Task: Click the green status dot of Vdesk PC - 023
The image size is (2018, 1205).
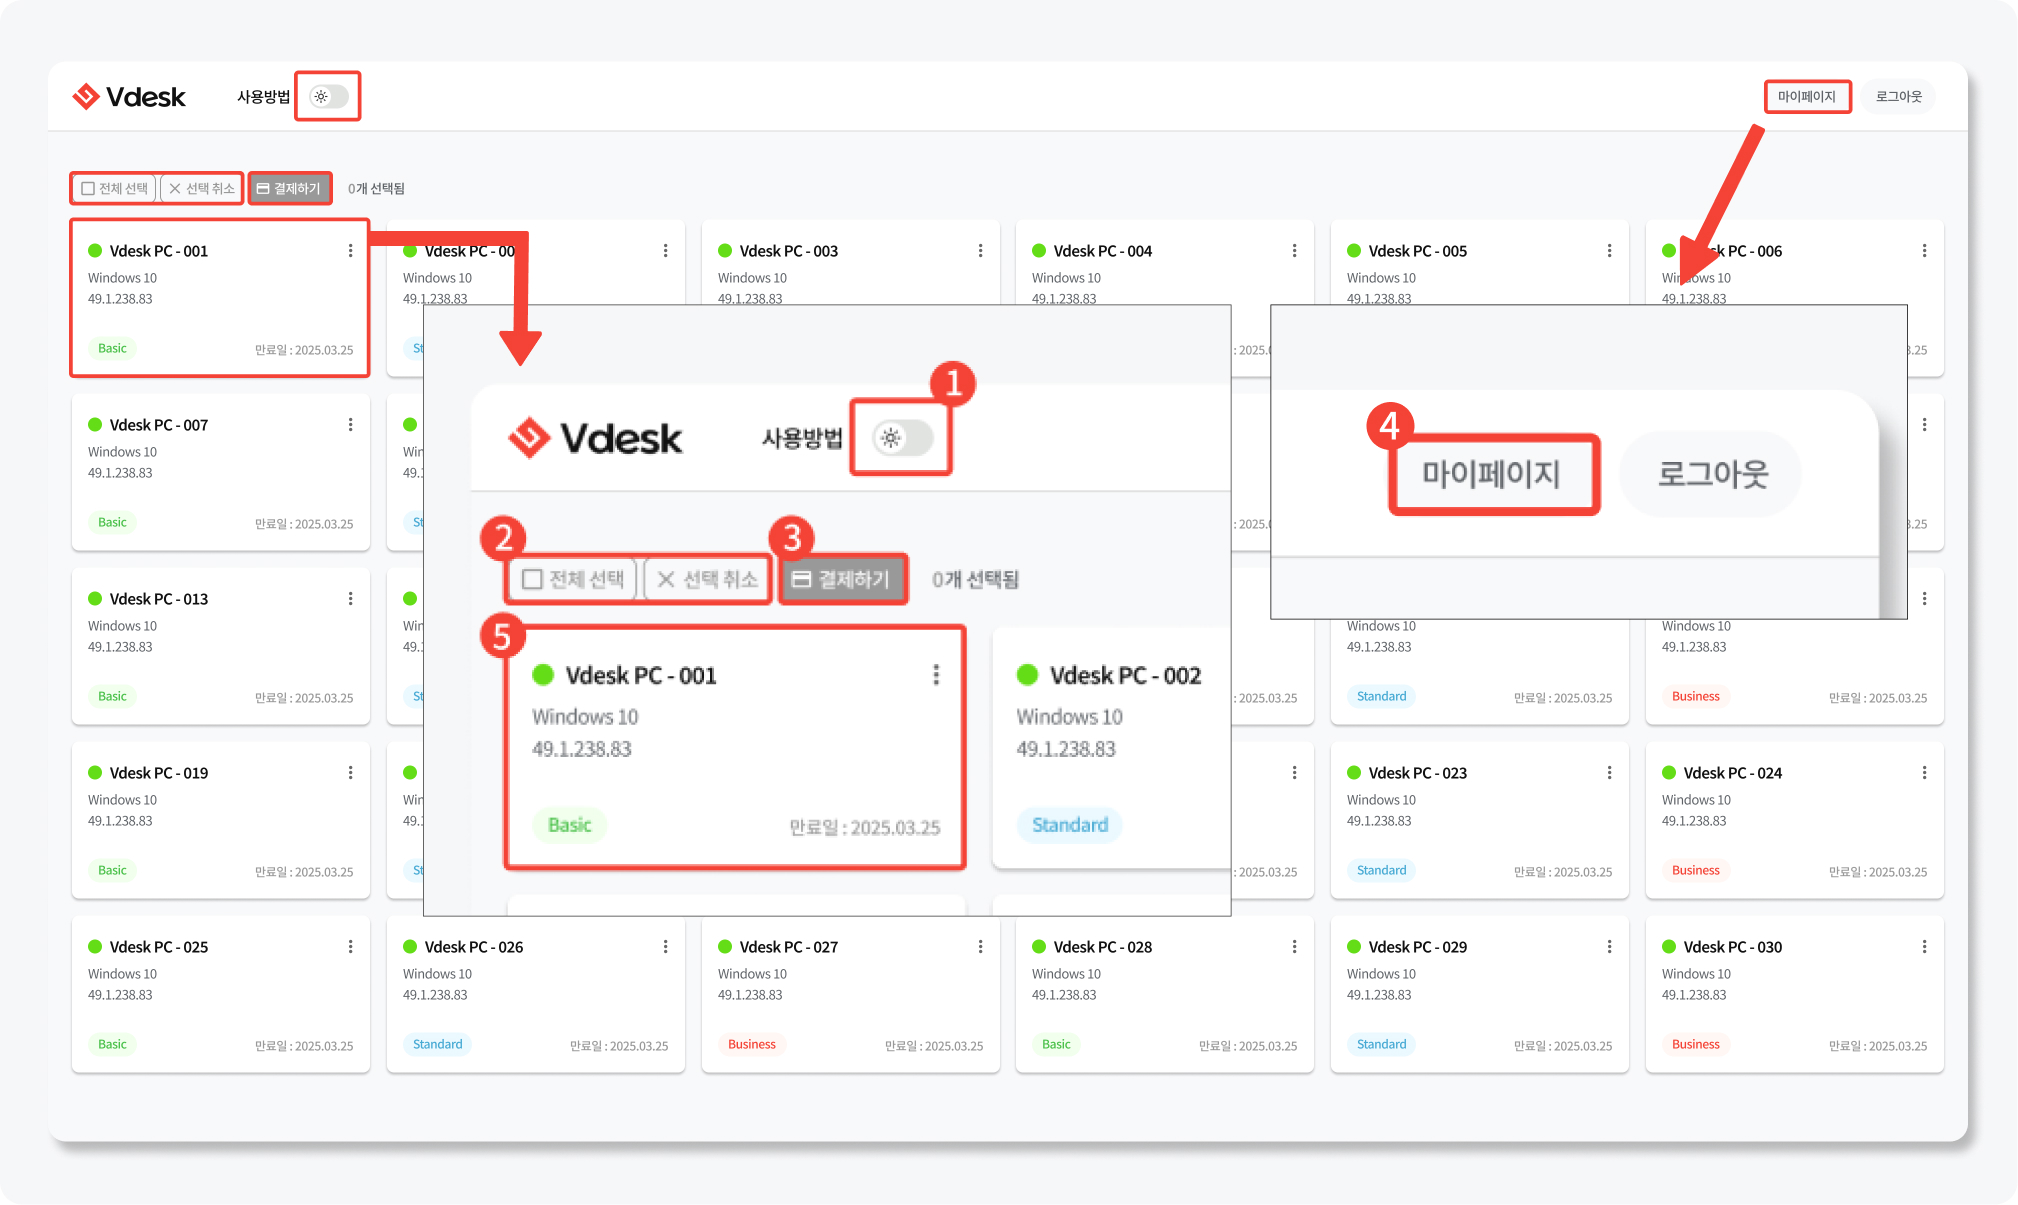Action: (x=1354, y=773)
